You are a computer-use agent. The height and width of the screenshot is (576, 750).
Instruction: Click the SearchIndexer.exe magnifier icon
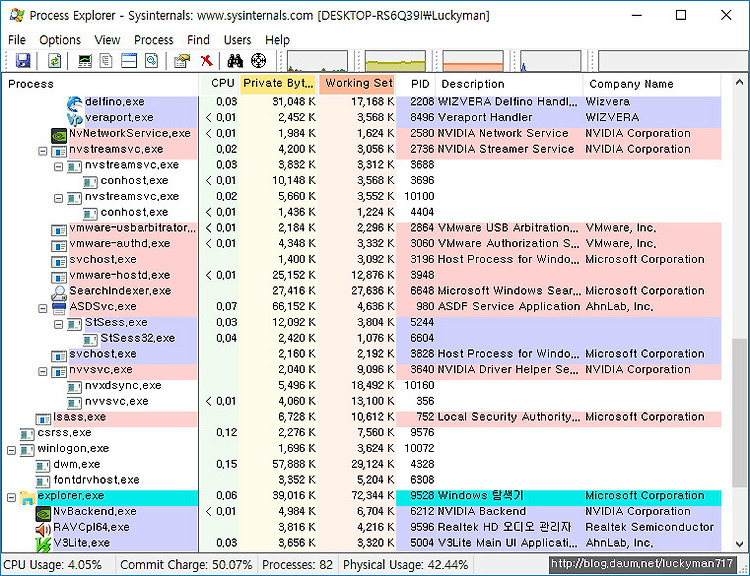coord(59,292)
